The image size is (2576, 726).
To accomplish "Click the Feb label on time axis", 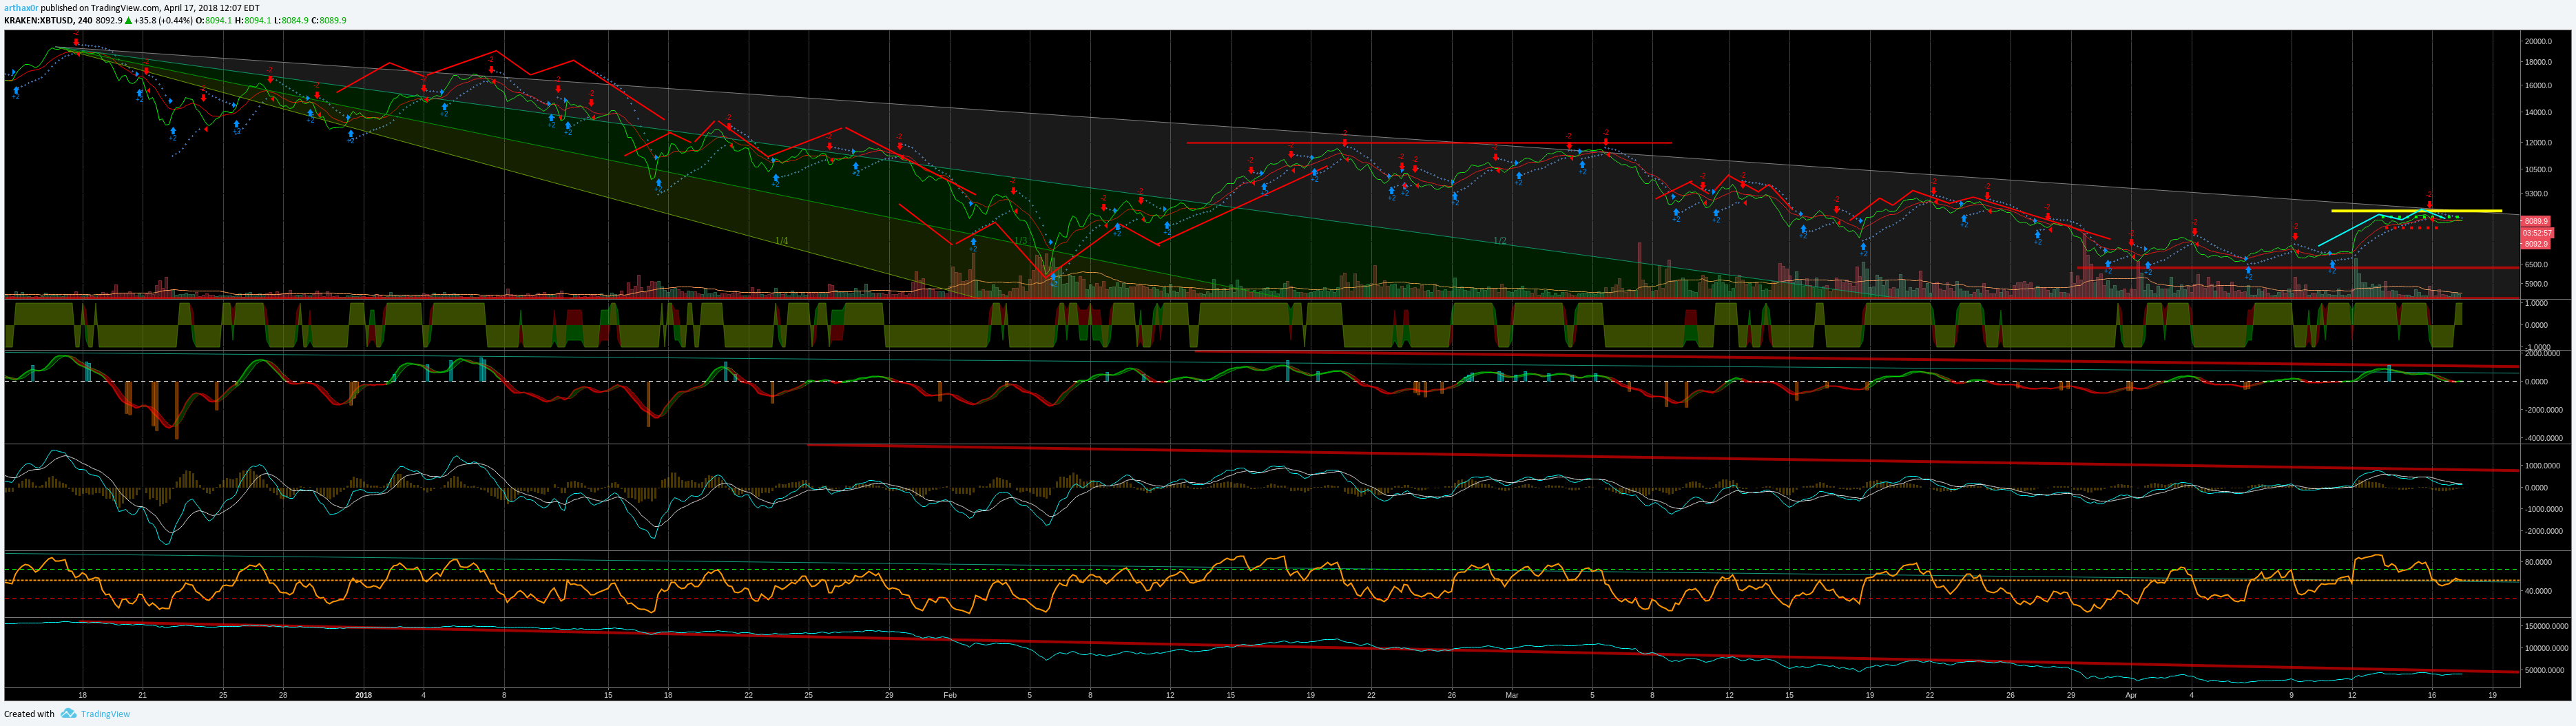I will [x=950, y=695].
